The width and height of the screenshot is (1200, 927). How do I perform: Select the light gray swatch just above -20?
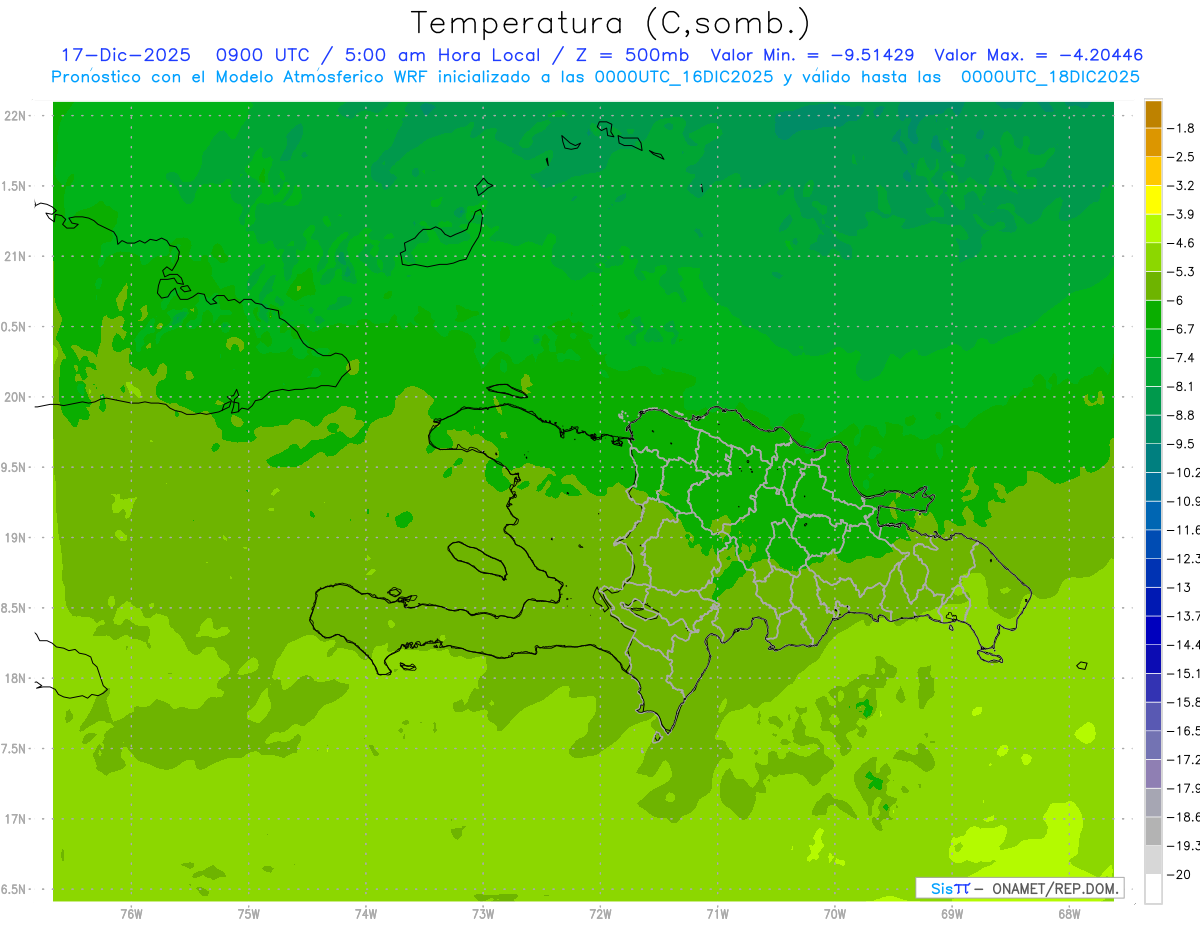(1153, 860)
